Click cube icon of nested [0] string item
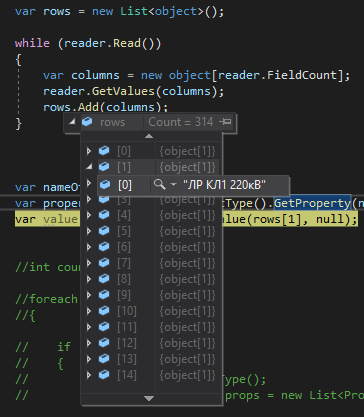 click(105, 184)
